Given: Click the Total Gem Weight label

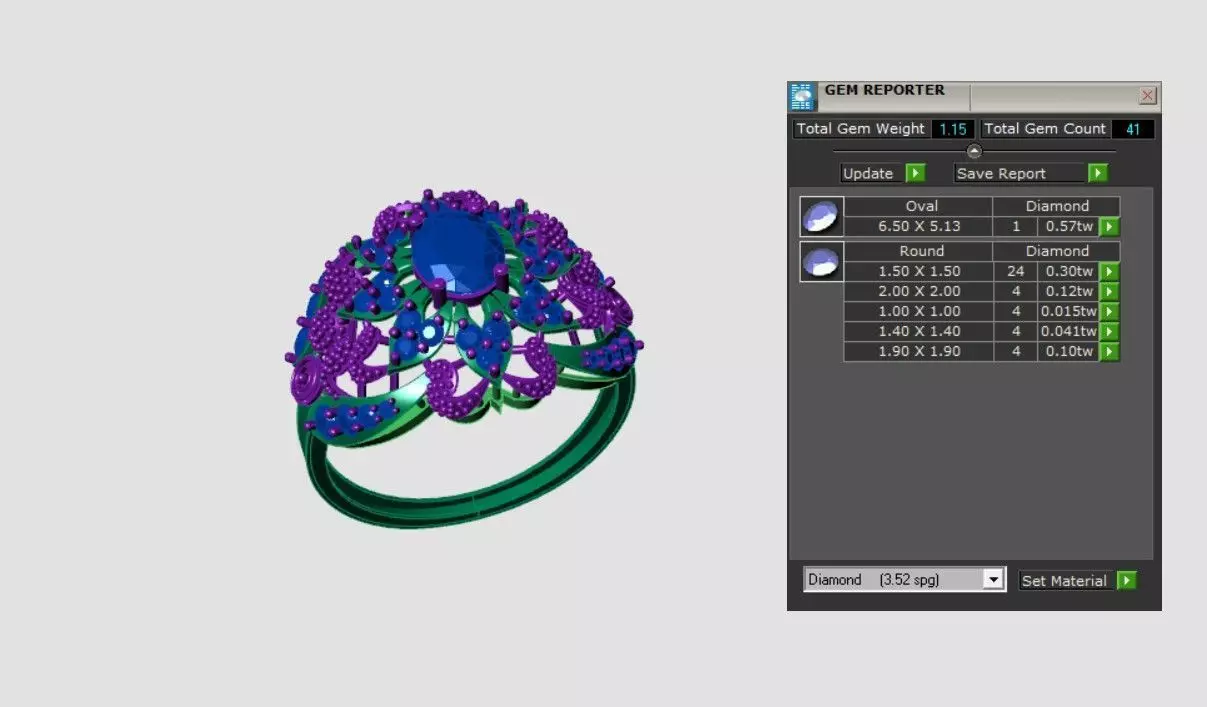Looking at the screenshot, I should (x=861, y=129).
